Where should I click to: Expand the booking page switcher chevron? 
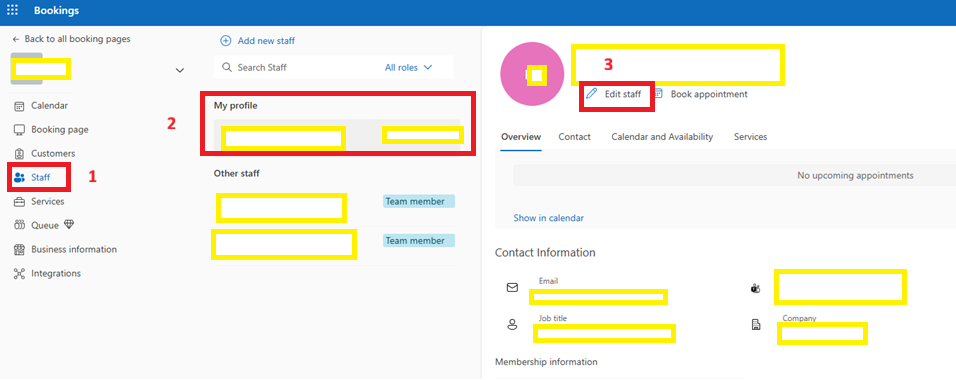180,70
